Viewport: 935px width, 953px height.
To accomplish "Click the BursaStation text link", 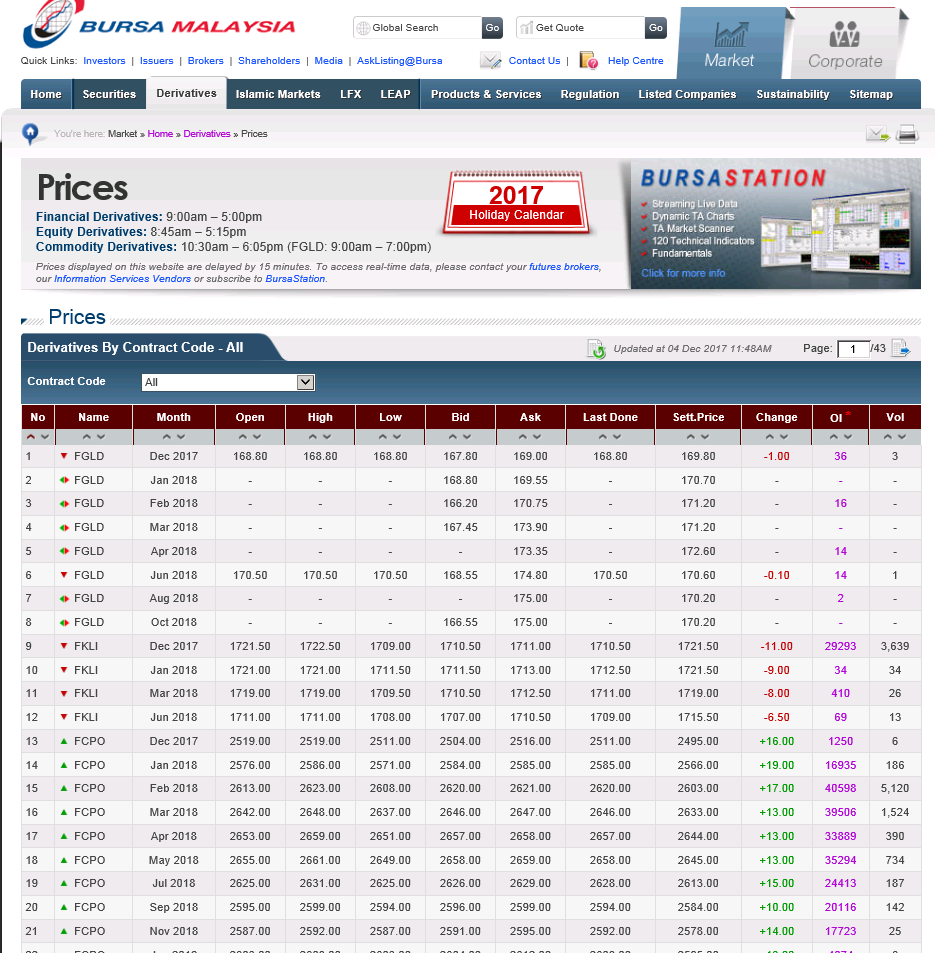I will pos(295,279).
